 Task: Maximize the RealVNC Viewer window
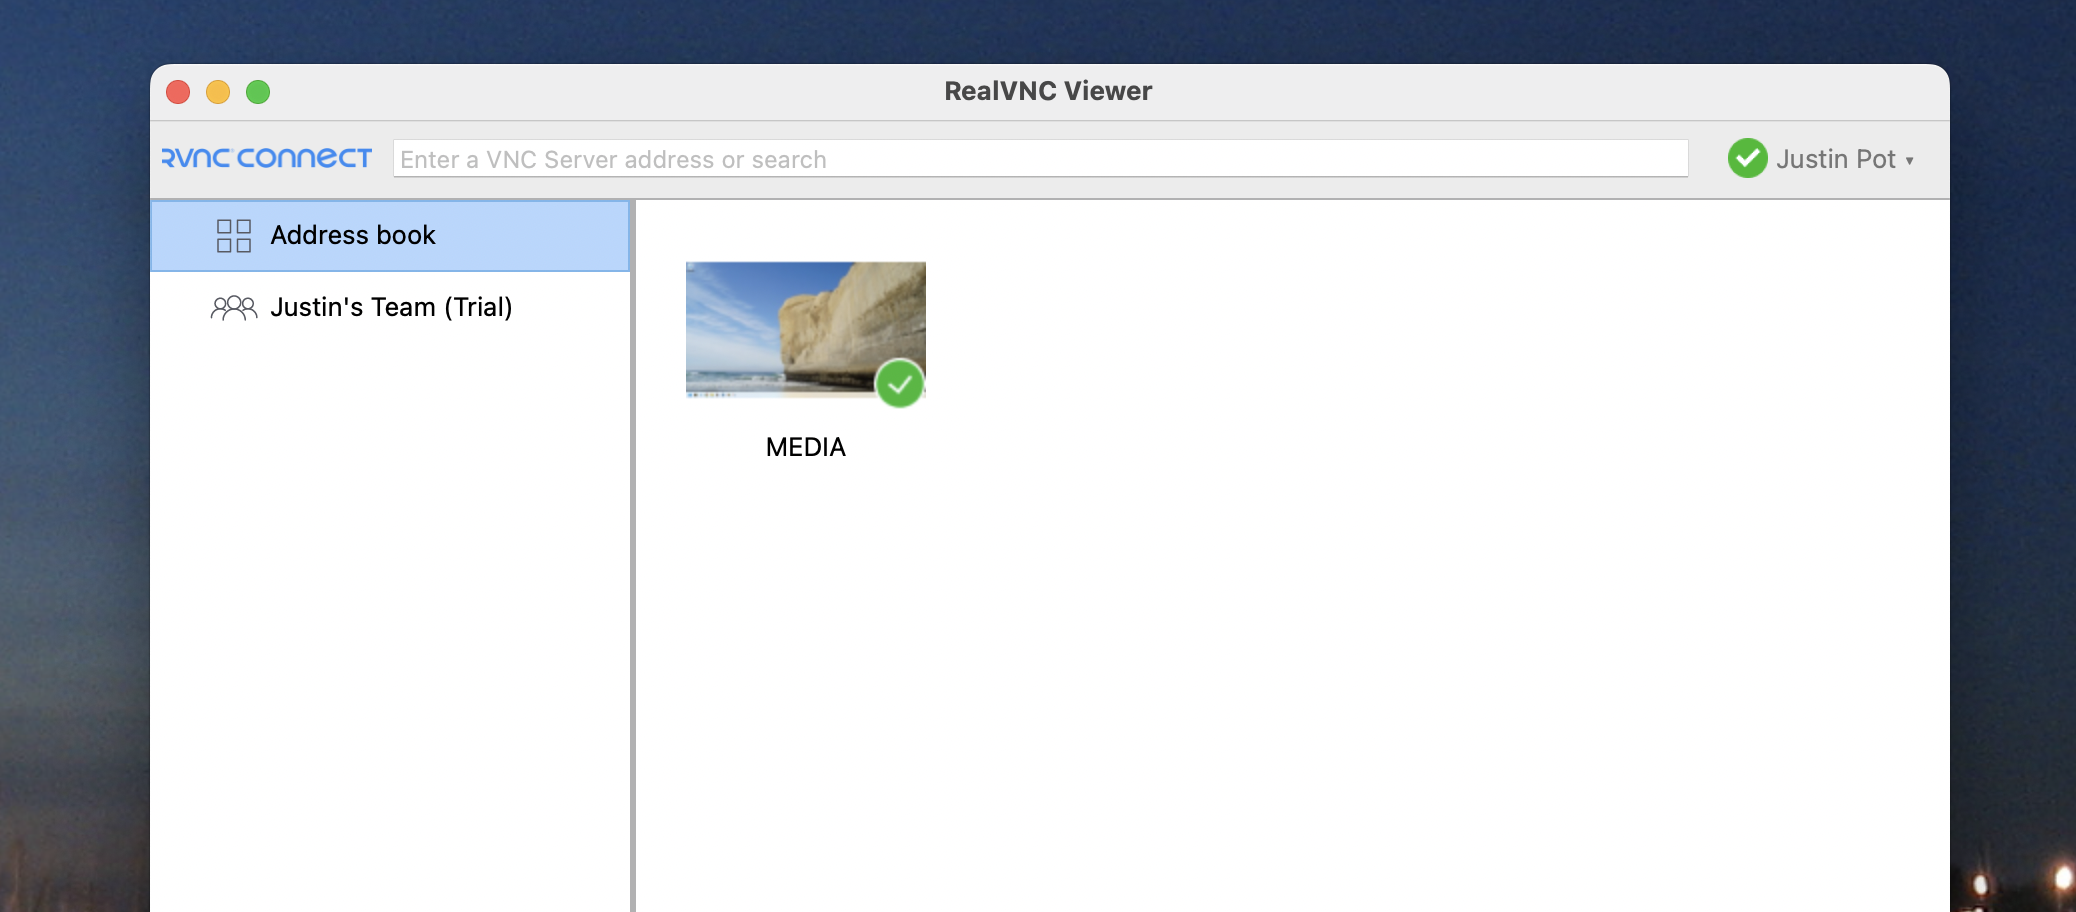[x=258, y=92]
